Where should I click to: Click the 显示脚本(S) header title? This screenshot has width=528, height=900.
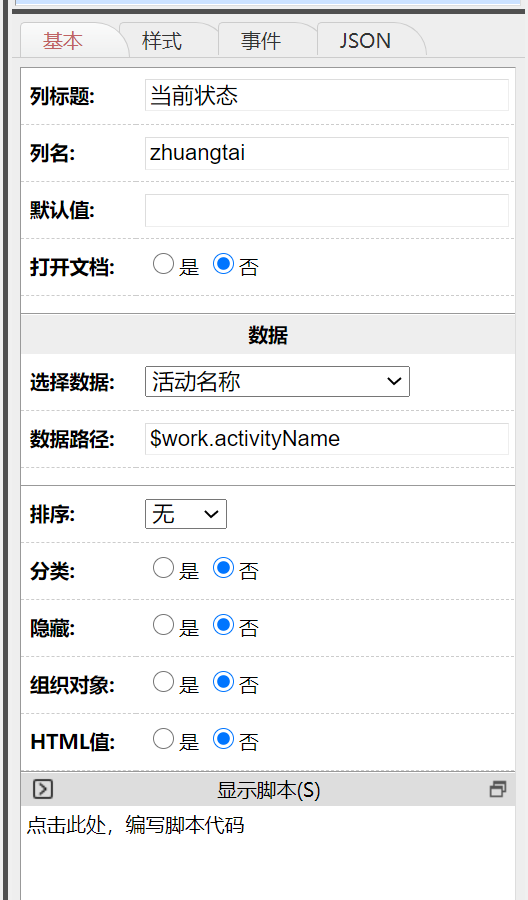(269, 790)
